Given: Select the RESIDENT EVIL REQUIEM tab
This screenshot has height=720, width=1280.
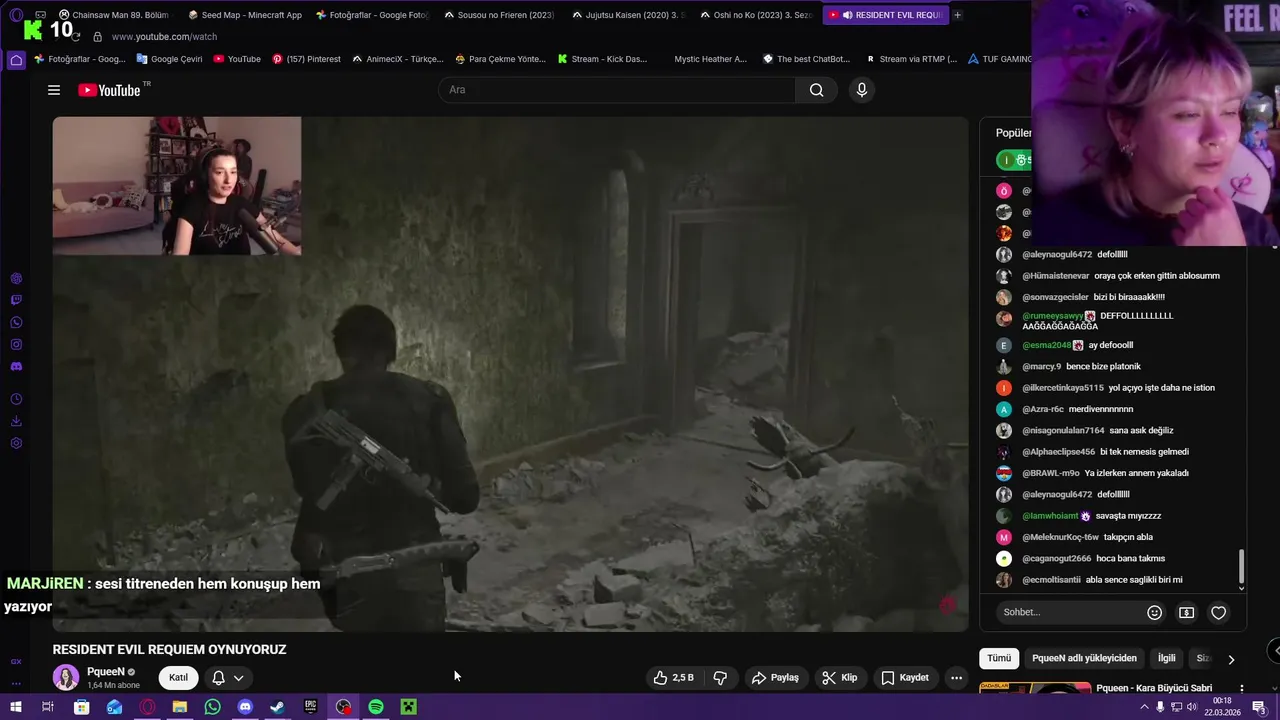Looking at the screenshot, I should pyautogui.click(x=884, y=15).
